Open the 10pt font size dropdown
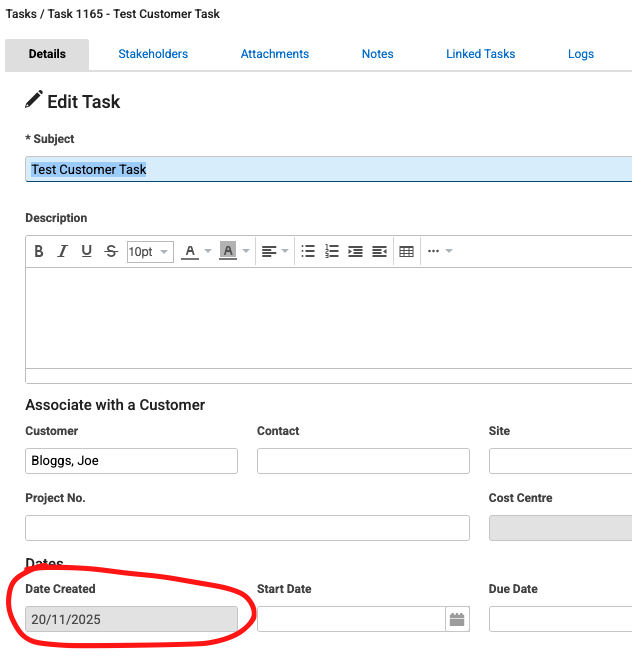This screenshot has height=656, width=632. click(x=150, y=252)
